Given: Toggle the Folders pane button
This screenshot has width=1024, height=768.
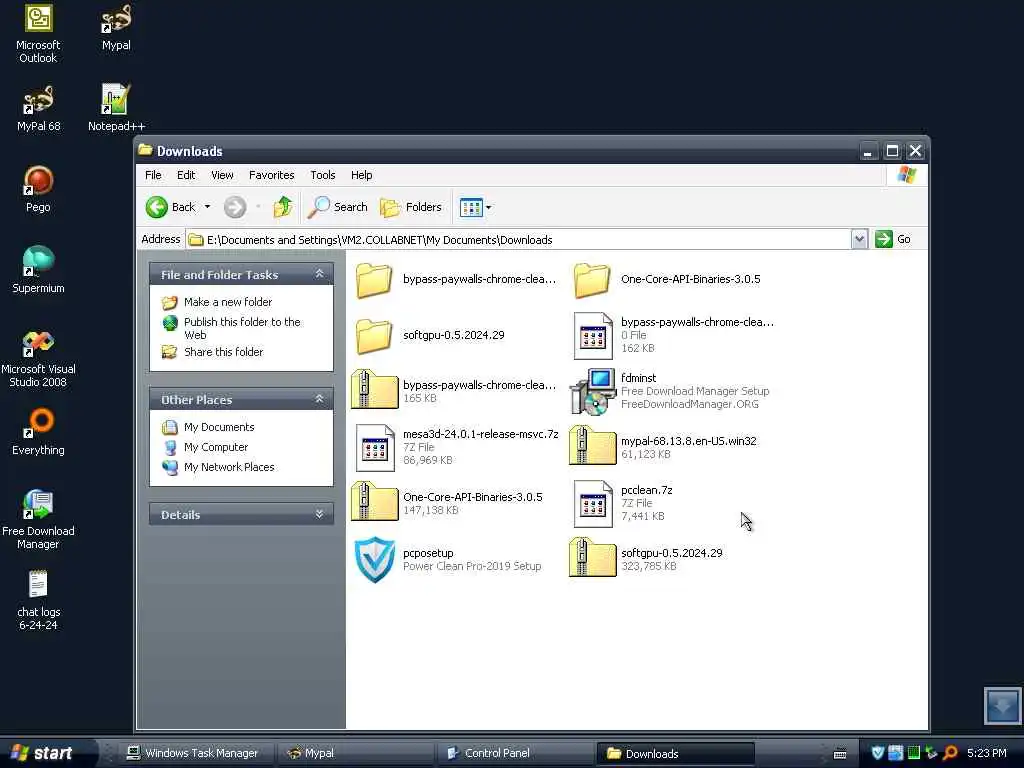Looking at the screenshot, I should click(x=411, y=207).
